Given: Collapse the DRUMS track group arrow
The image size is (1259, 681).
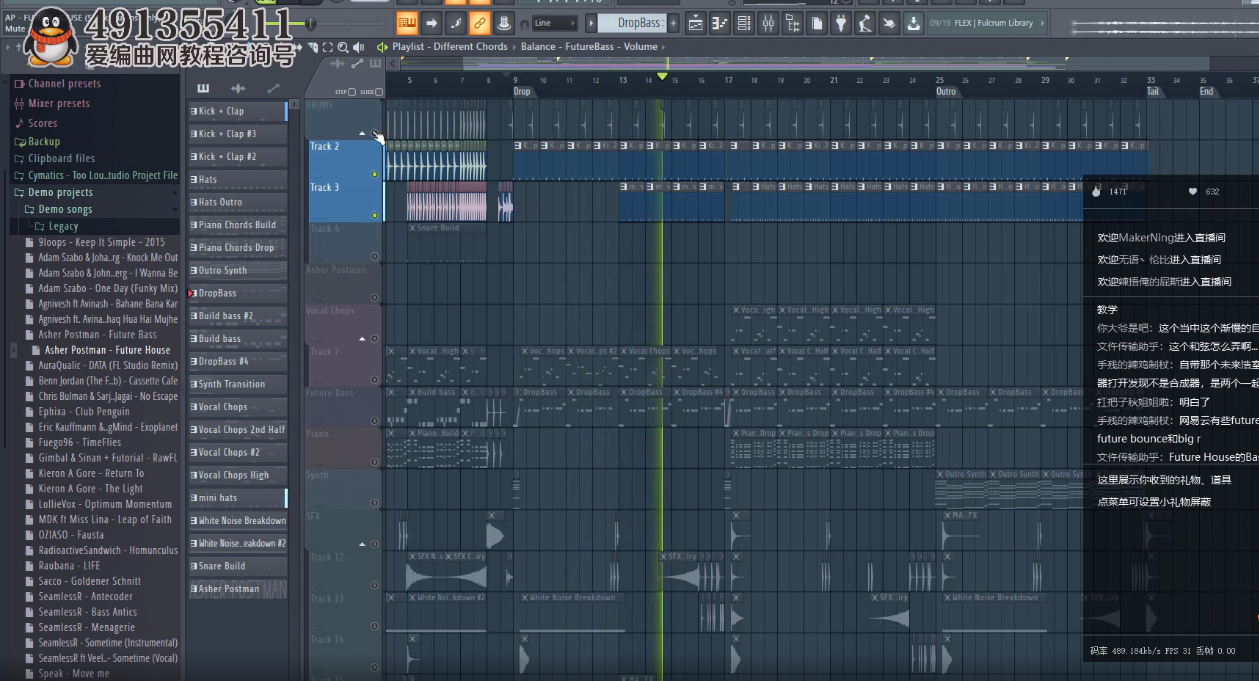Looking at the screenshot, I should (x=362, y=133).
